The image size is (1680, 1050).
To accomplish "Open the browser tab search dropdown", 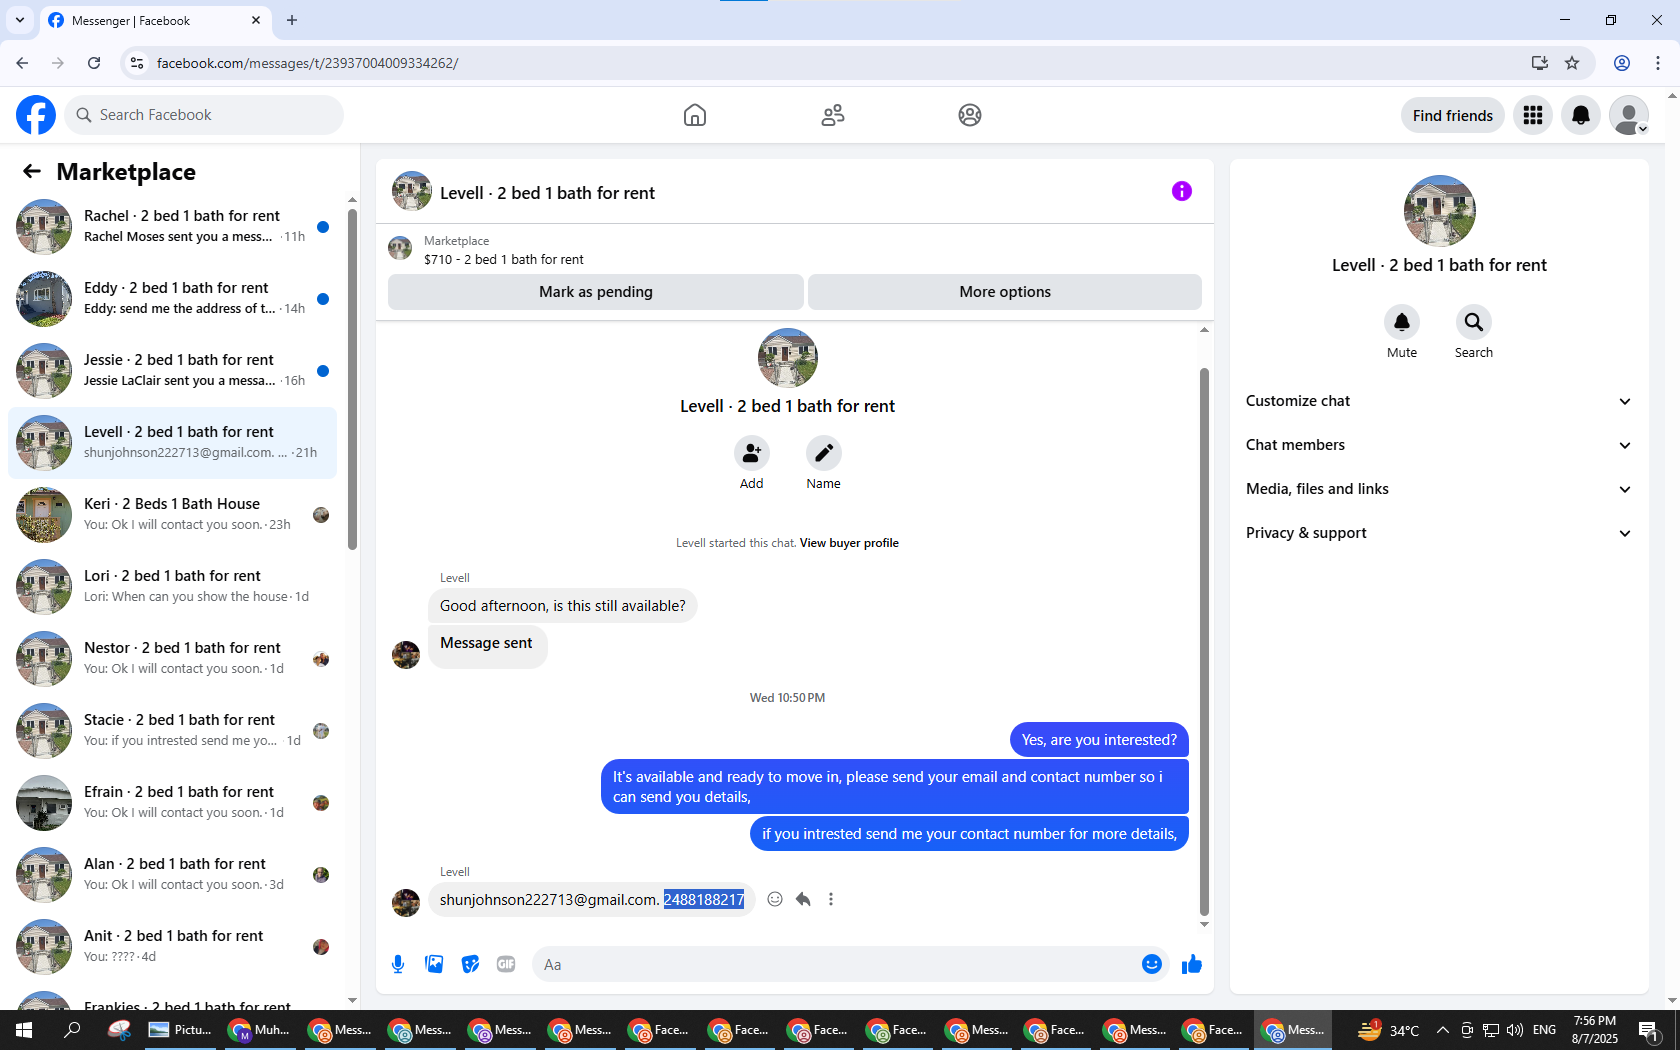I will pyautogui.click(x=20, y=20).
